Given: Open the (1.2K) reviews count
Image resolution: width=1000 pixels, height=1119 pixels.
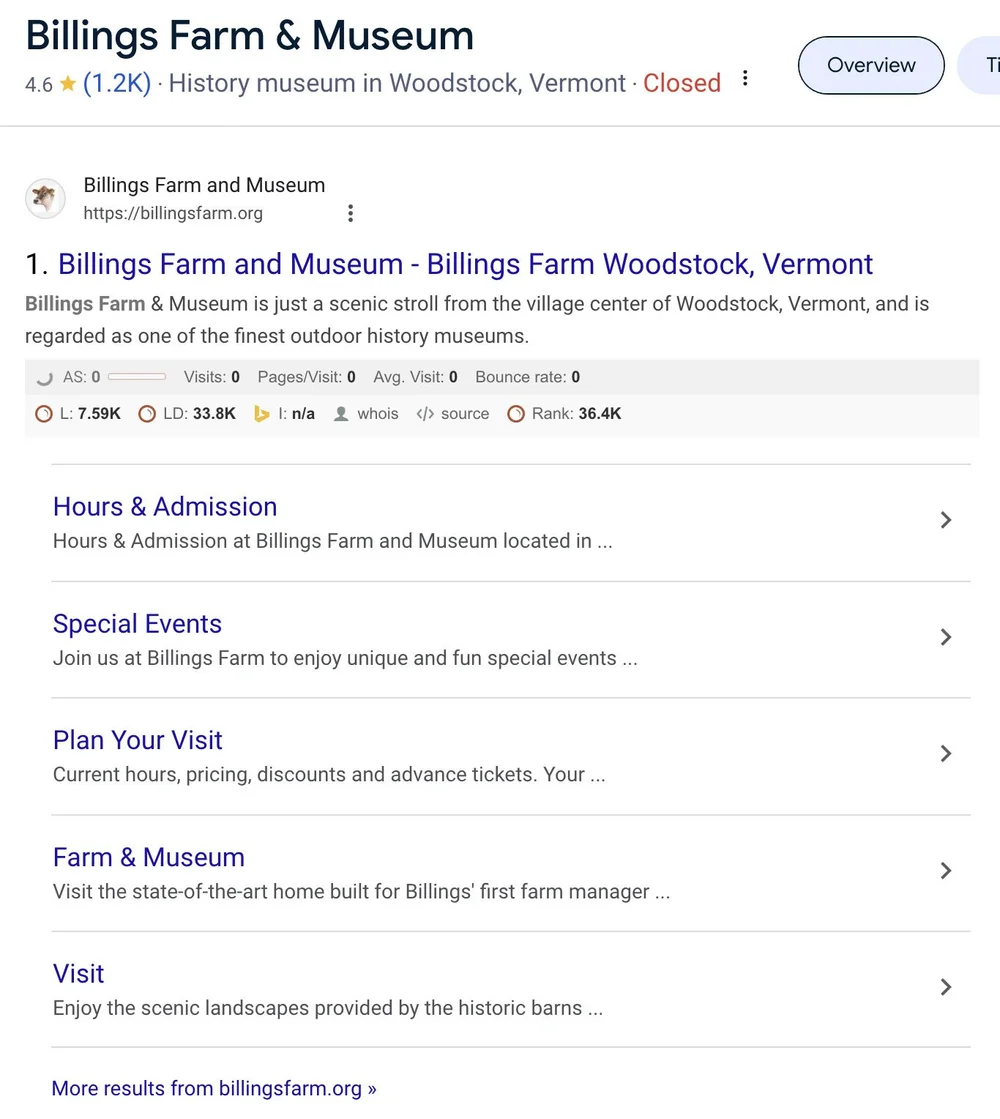Looking at the screenshot, I should 117,83.
